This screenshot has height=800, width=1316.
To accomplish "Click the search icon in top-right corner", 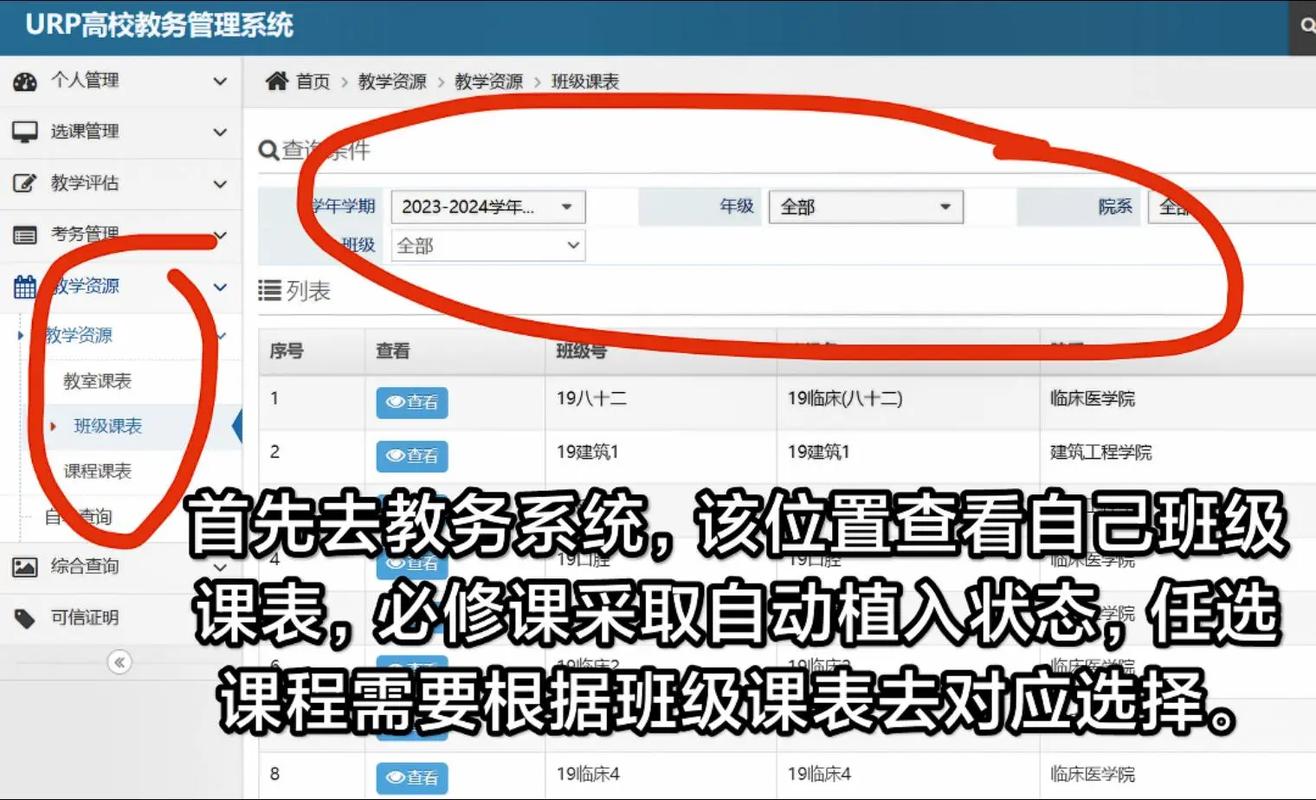I will [x=1308, y=27].
